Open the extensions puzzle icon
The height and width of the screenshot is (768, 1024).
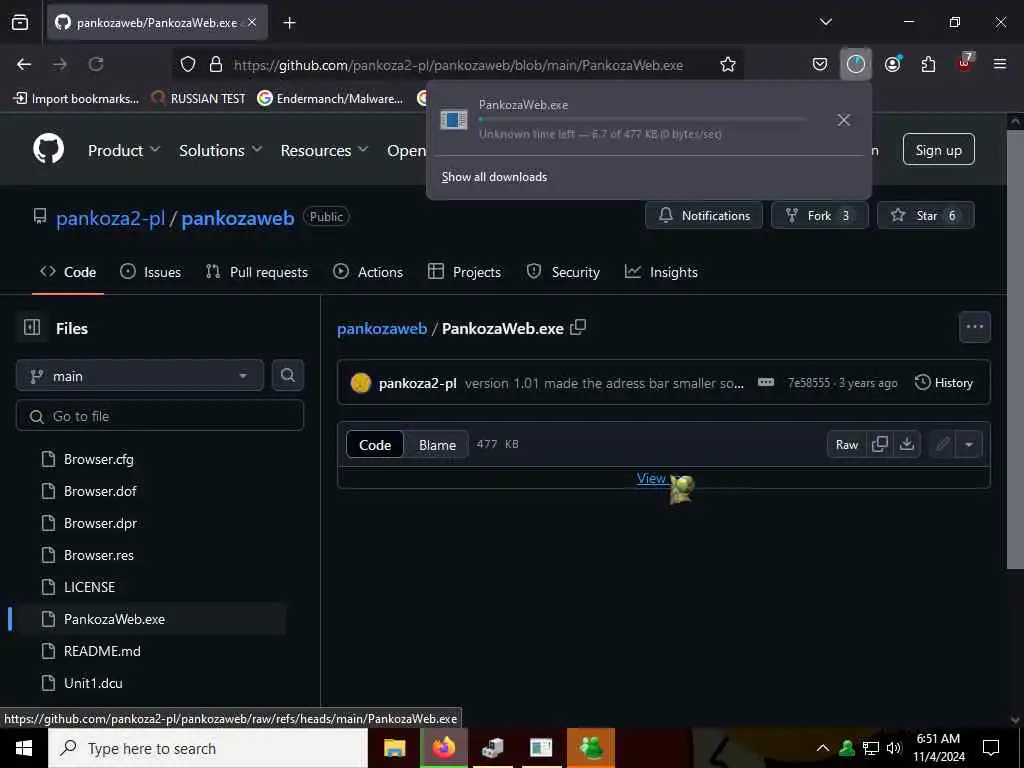click(x=928, y=64)
